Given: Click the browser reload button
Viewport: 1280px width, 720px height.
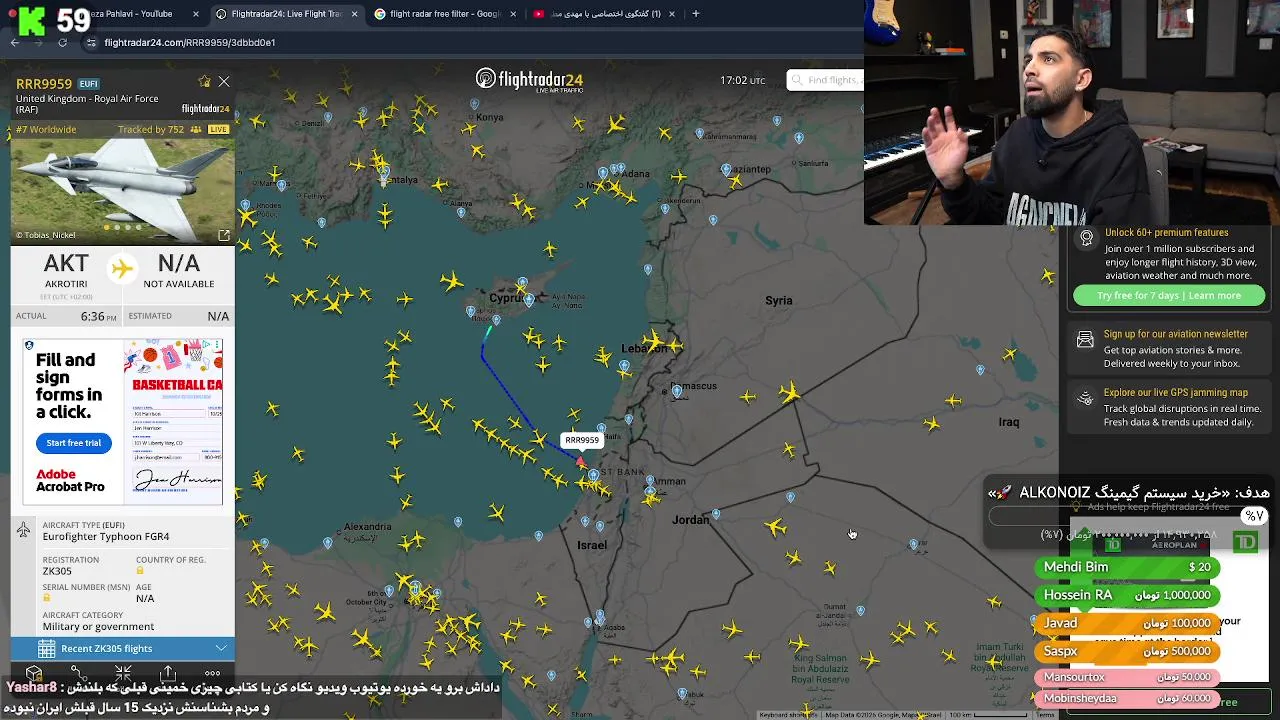Looking at the screenshot, I should 62,42.
